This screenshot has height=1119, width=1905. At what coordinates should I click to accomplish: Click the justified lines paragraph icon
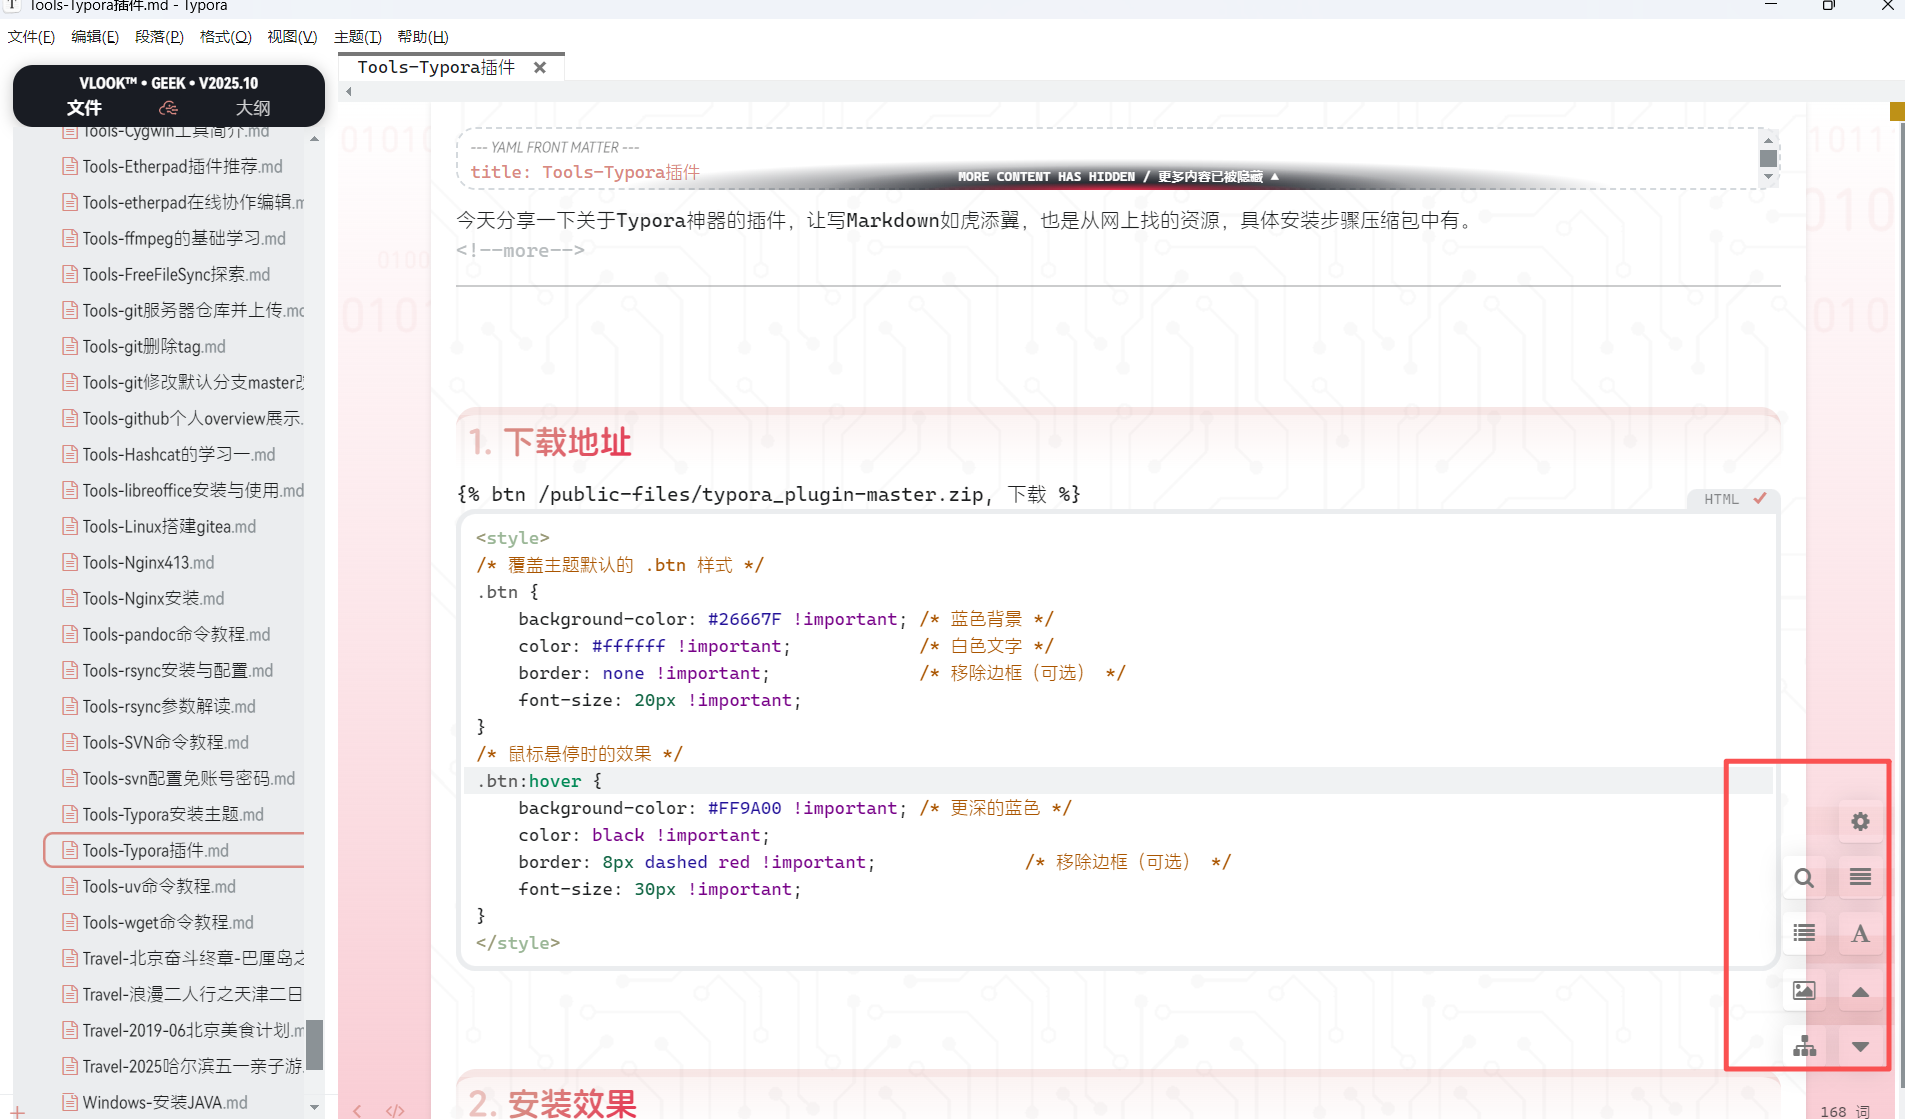pos(1860,877)
